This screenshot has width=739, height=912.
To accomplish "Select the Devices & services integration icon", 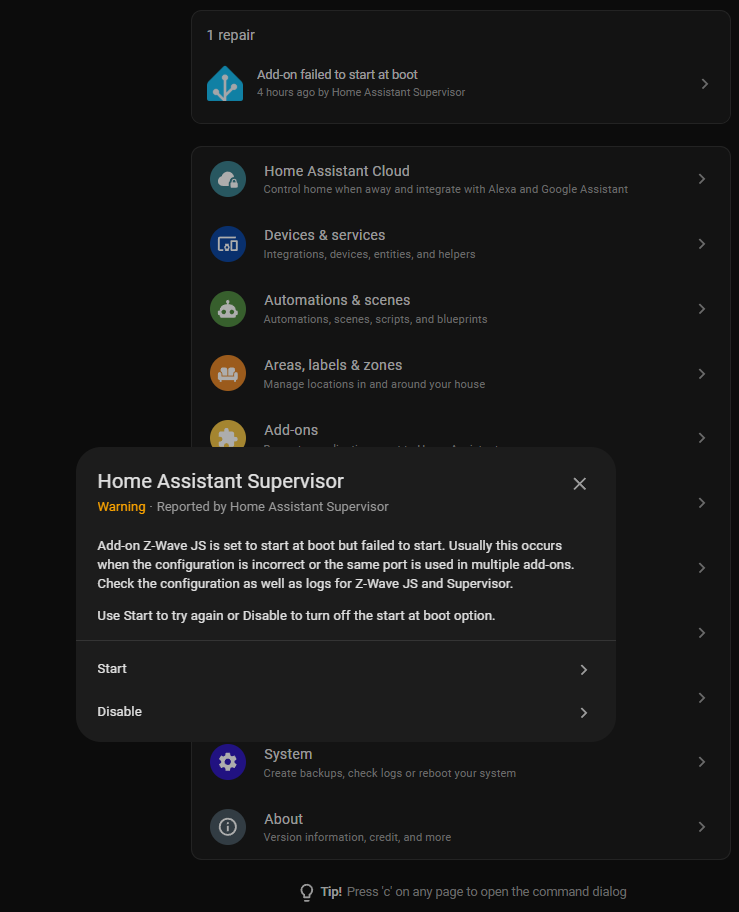I will click(x=227, y=243).
